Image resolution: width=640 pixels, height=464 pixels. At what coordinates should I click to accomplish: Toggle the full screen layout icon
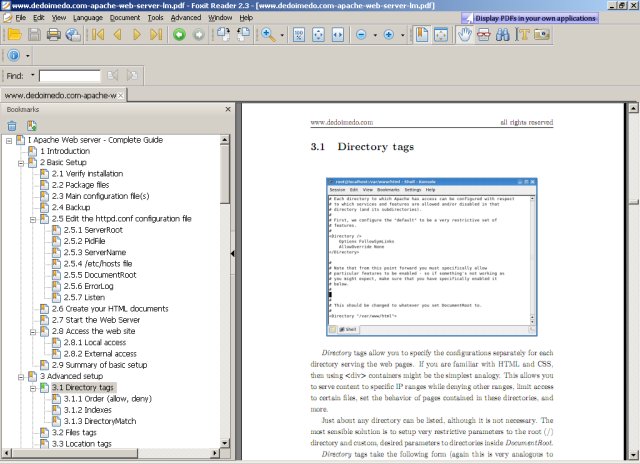click(x=441, y=35)
